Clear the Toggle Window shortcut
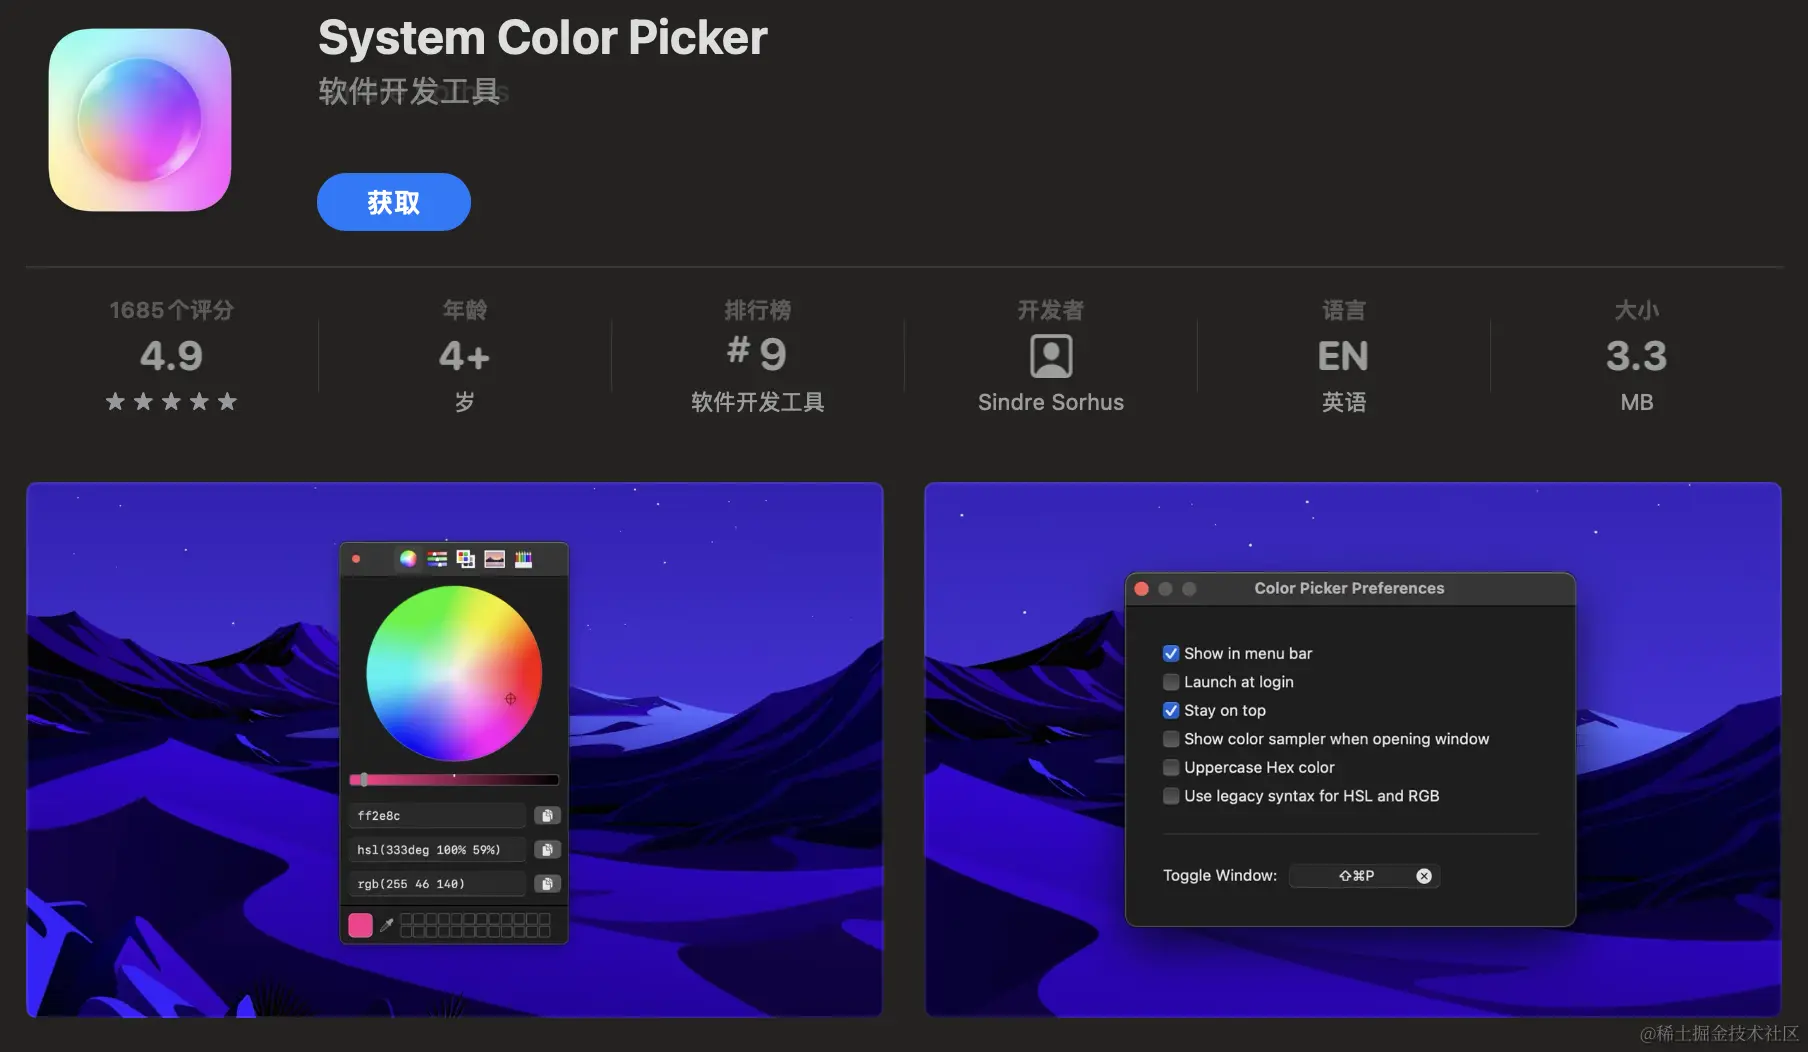 [1424, 876]
